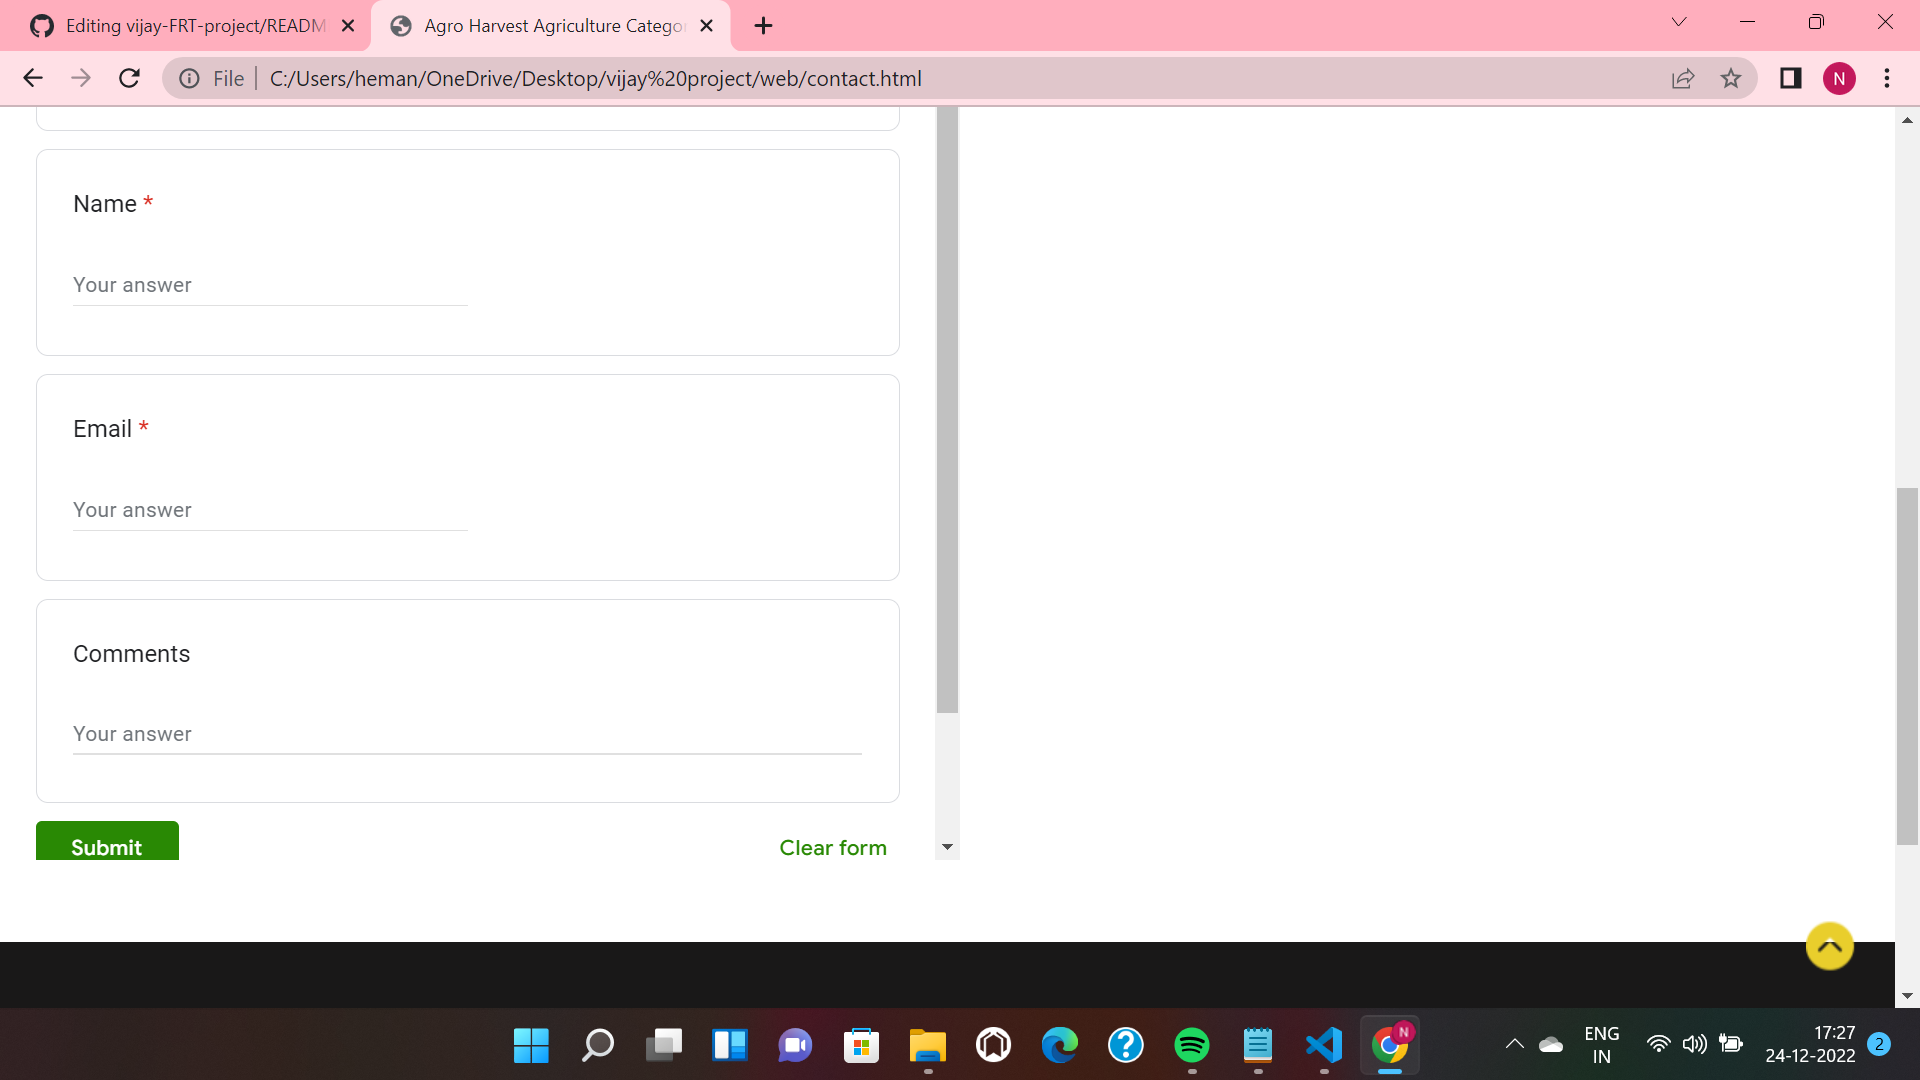
Task: Reload the contact.html page
Action: [x=129, y=78]
